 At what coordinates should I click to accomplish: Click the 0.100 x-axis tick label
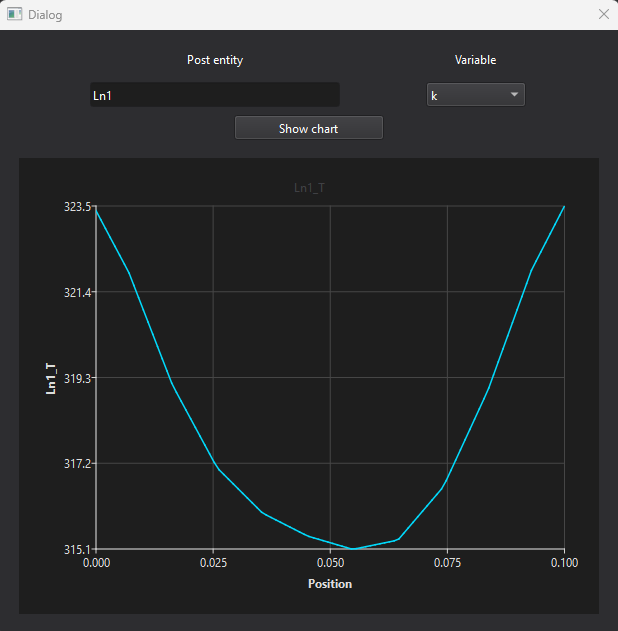[x=564, y=563]
